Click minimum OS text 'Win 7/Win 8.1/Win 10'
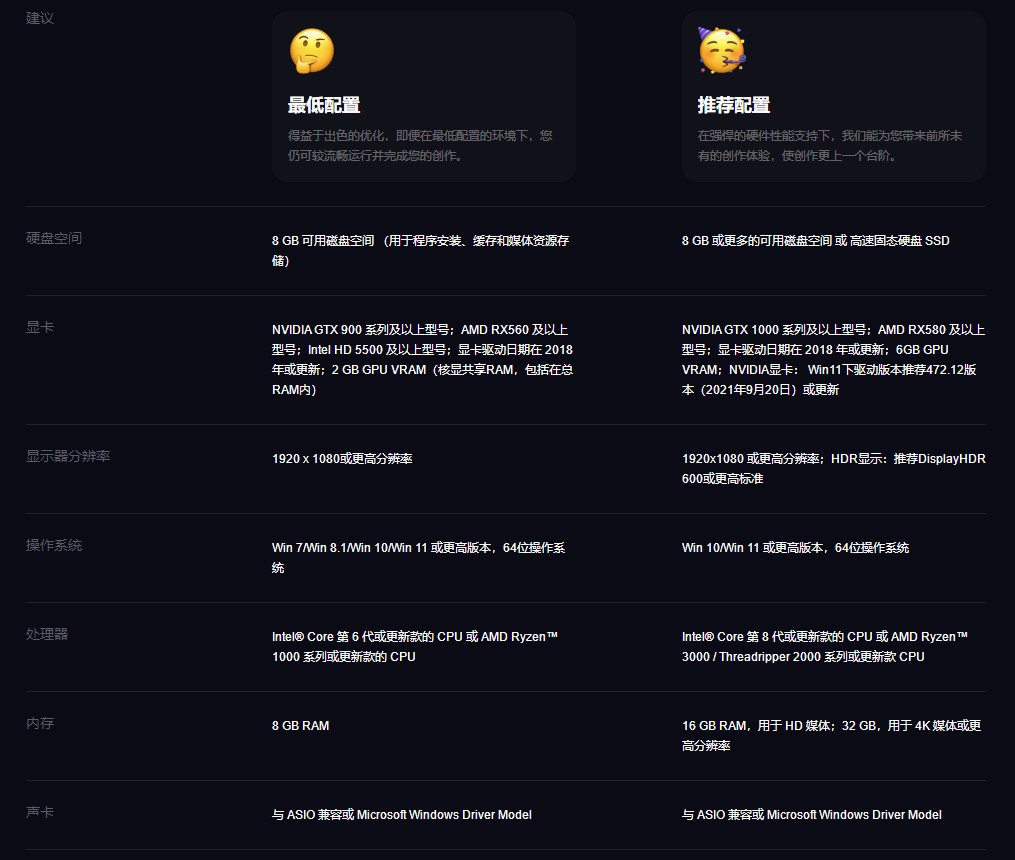 419,558
